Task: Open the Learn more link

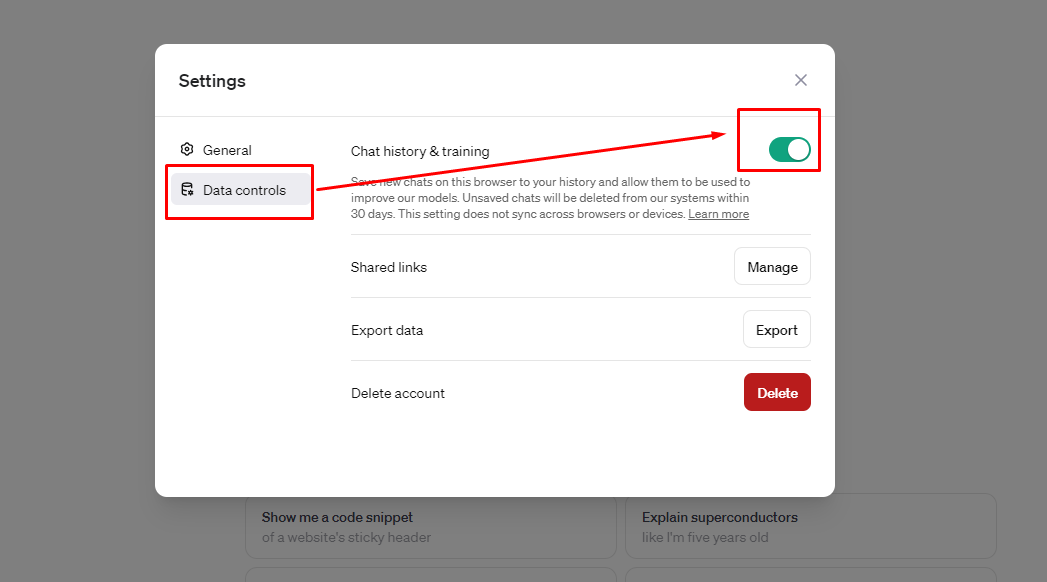Action: (718, 214)
